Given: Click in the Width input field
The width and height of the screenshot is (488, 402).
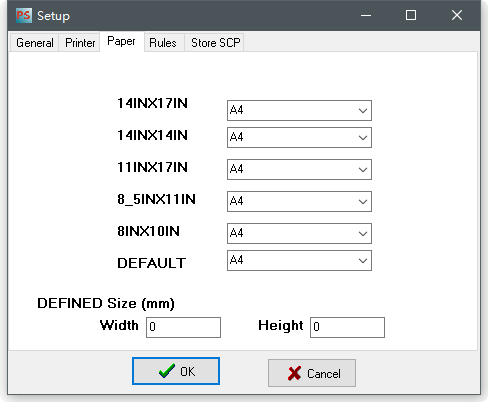Looking at the screenshot, I should tap(183, 327).
